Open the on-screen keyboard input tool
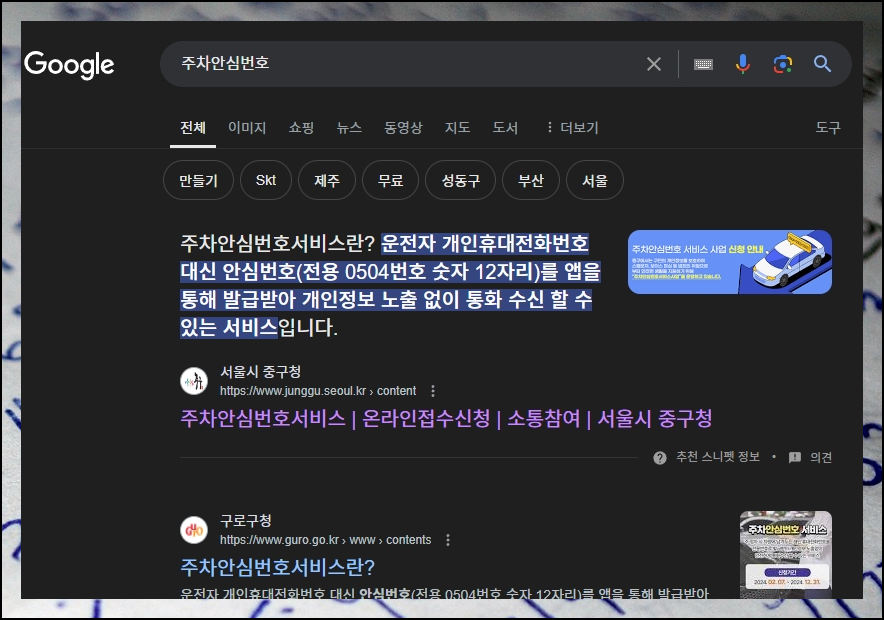The height and width of the screenshot is (620, 884). [703, 64]
